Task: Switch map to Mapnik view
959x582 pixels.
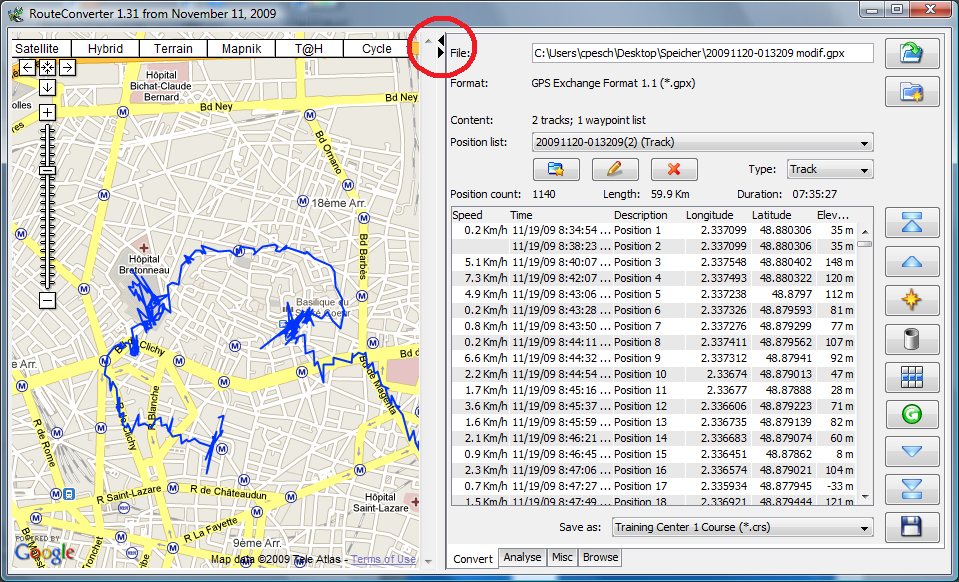Action: point(242,49)
